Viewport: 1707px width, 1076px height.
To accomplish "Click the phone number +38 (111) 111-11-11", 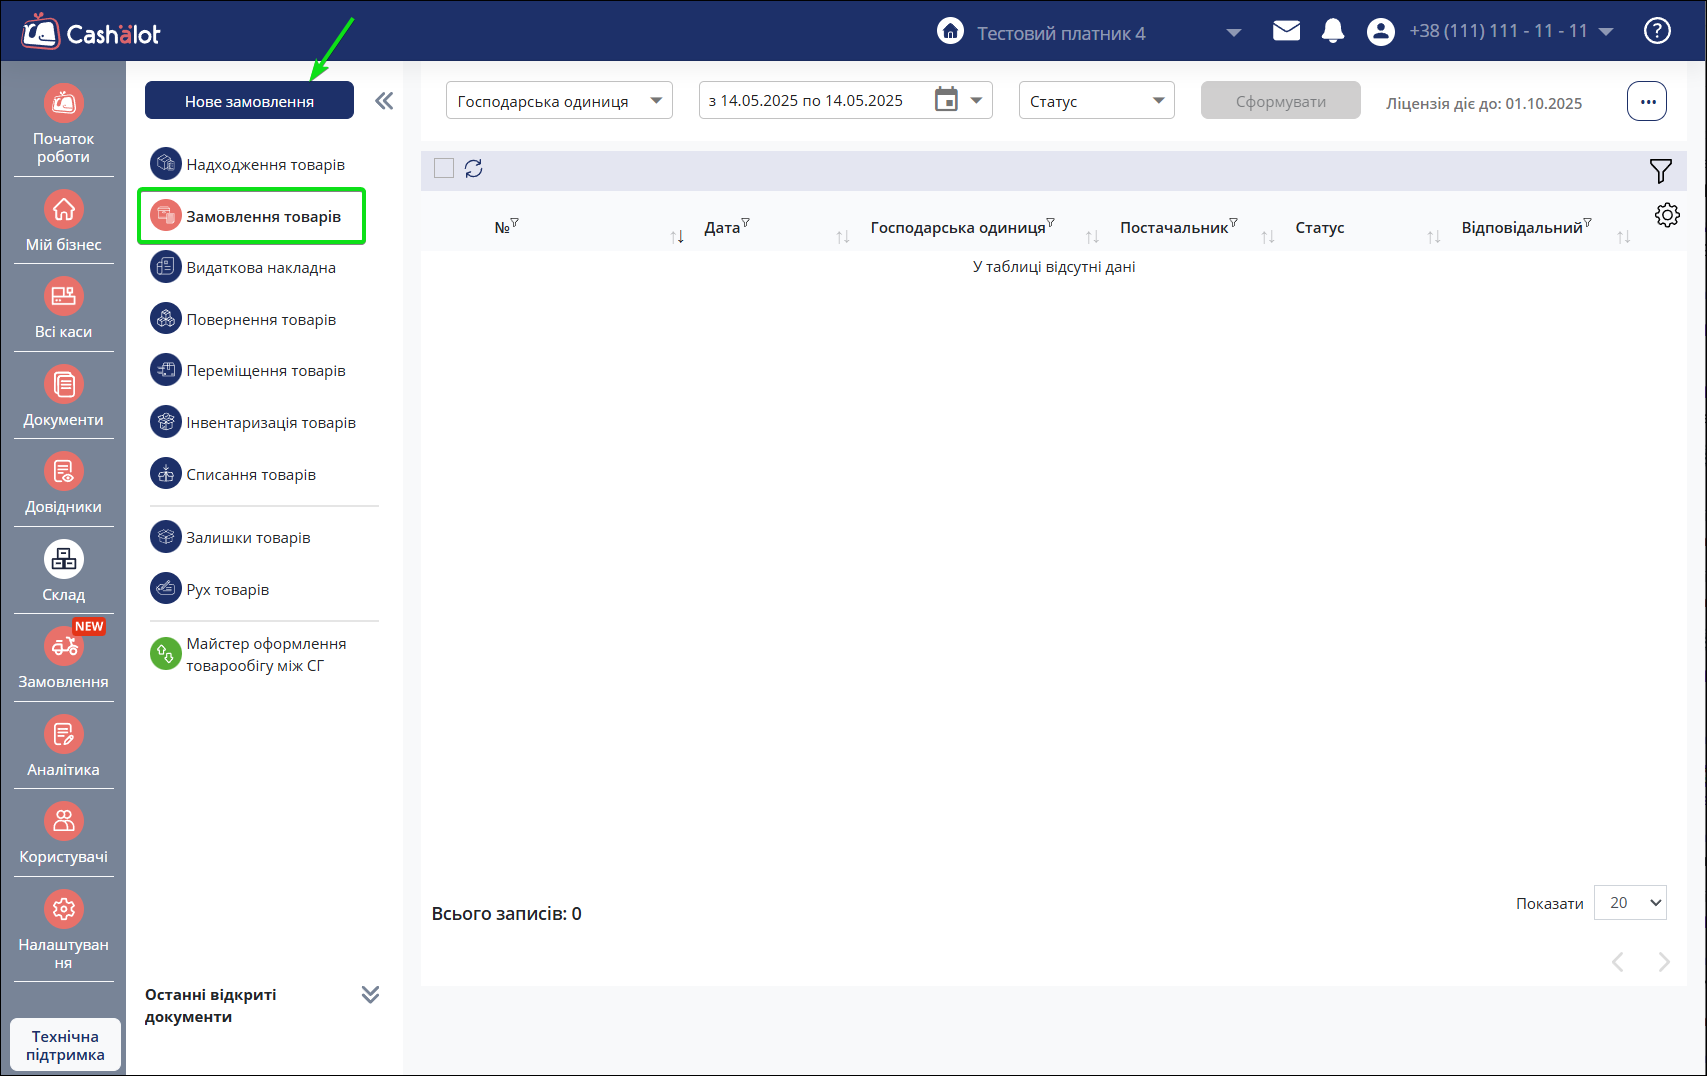I will pyautogui.click(x=1498, y=31).
